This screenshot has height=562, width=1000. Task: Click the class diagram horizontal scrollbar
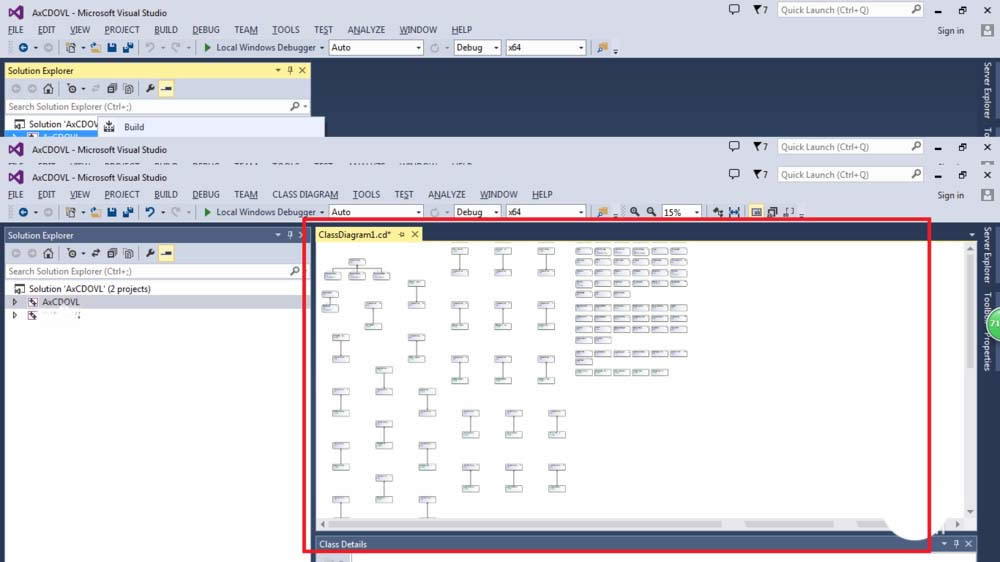pyautogui.click(x=640, y=524)
